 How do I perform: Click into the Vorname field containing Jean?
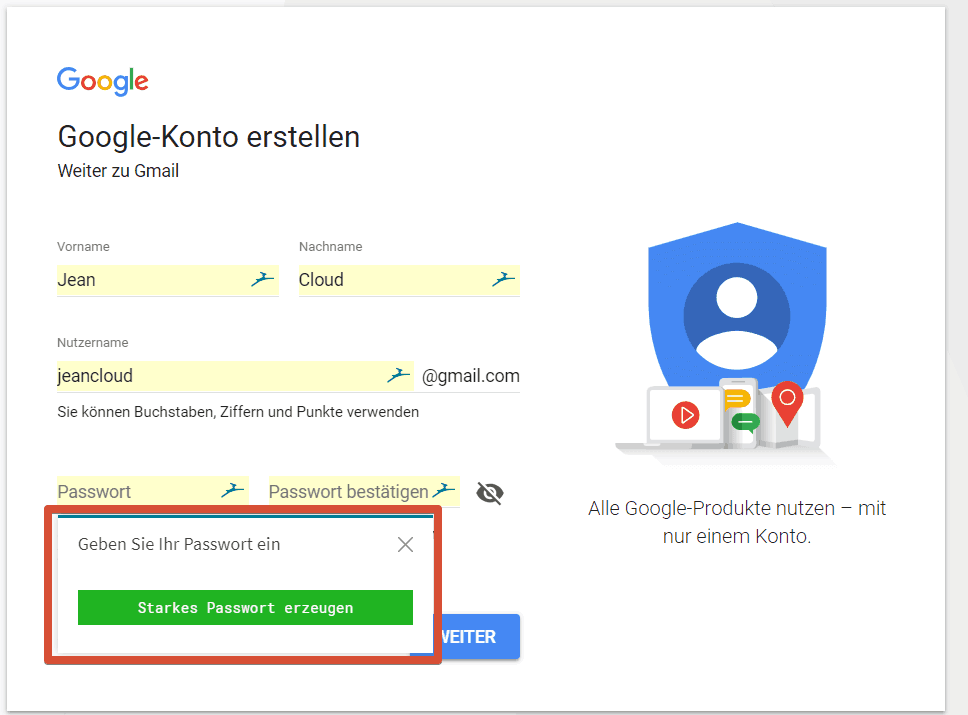coord(167,280)
